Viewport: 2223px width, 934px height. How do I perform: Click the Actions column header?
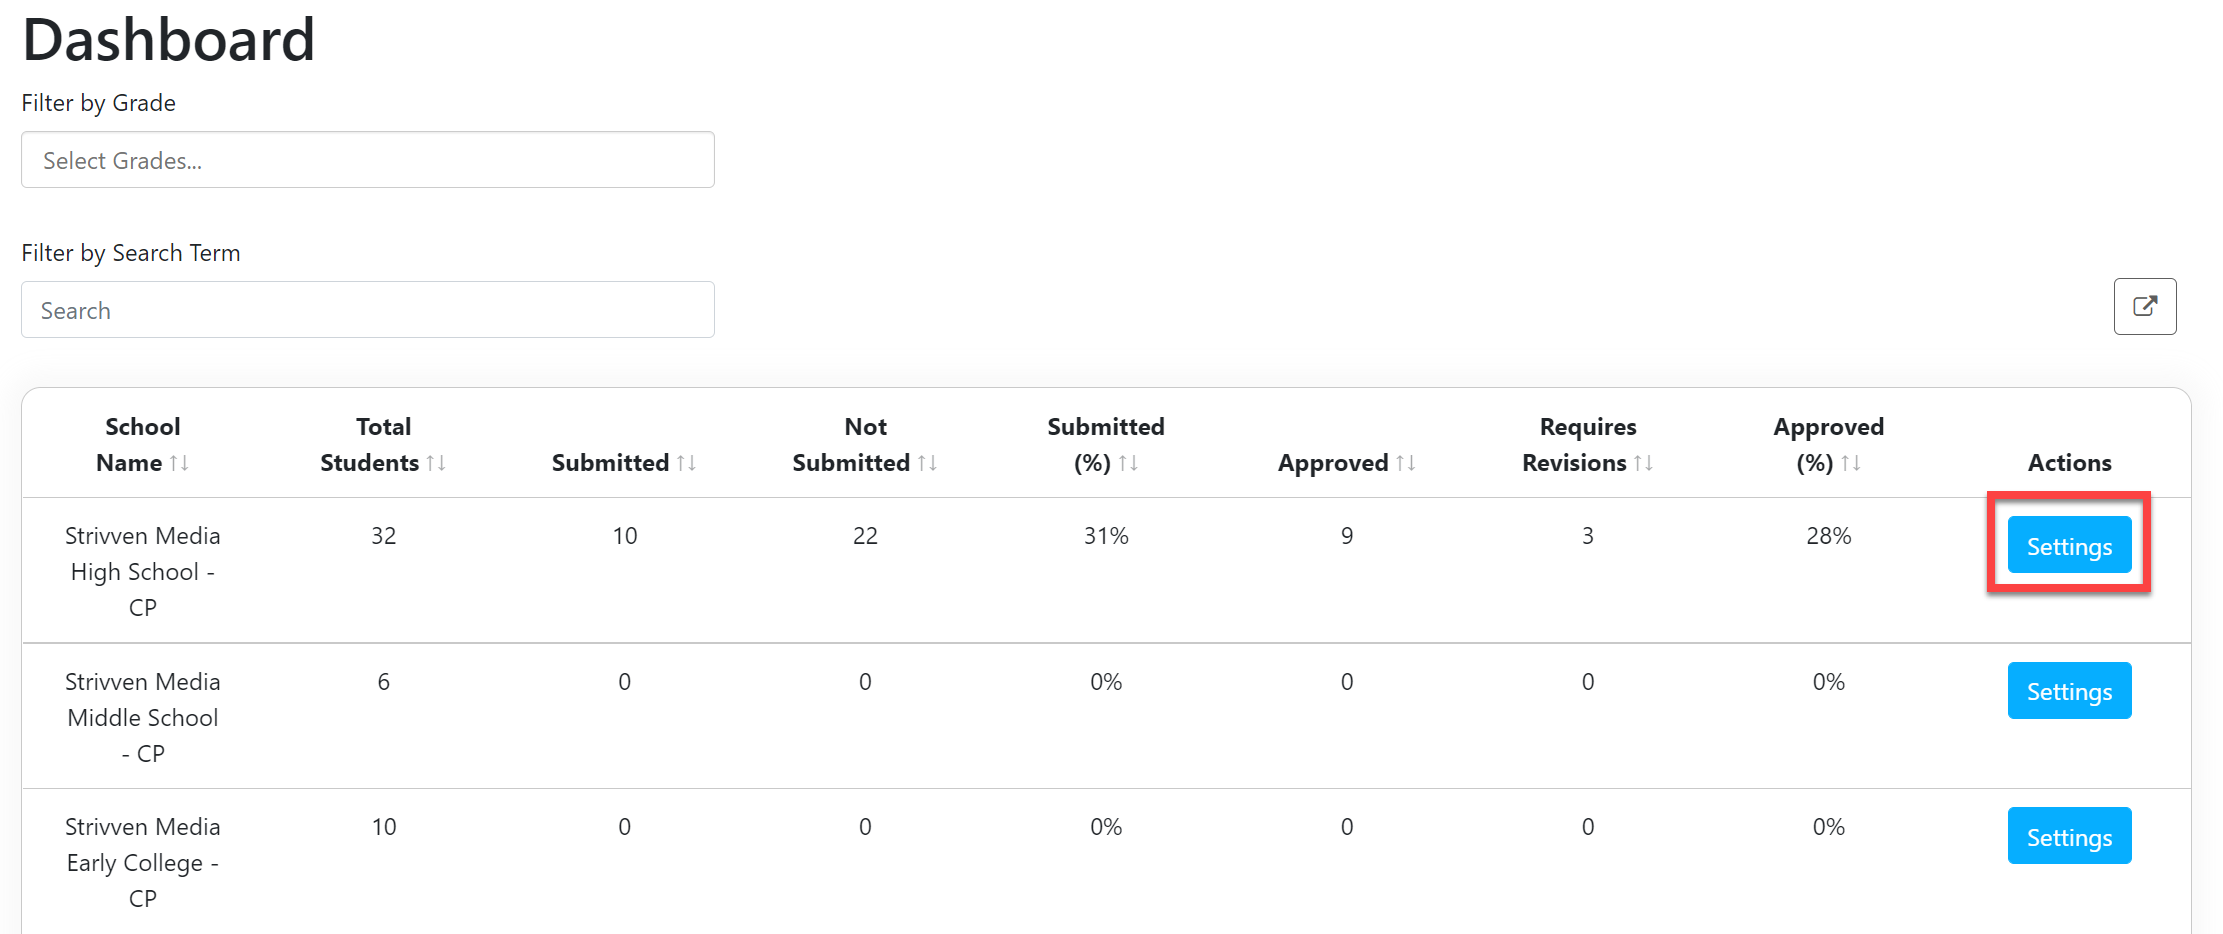pyautogui.click(x=2069, y=463)
